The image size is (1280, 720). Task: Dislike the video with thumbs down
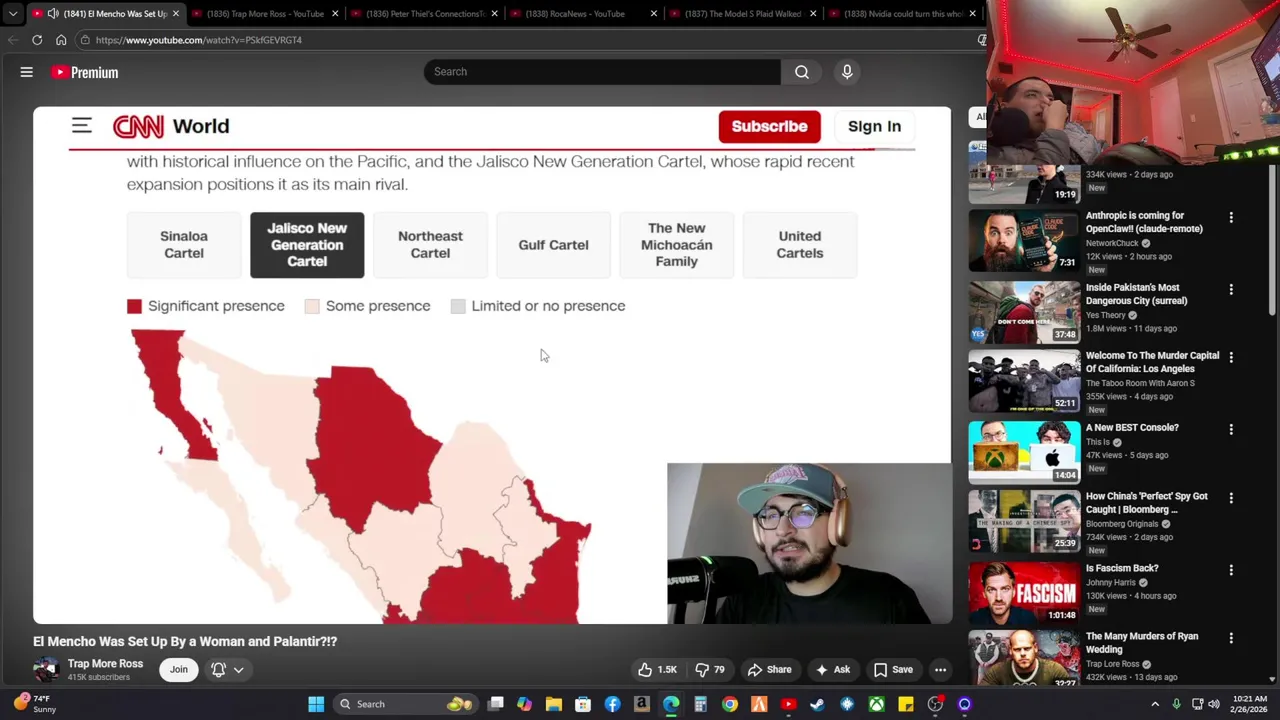(710, 670)
